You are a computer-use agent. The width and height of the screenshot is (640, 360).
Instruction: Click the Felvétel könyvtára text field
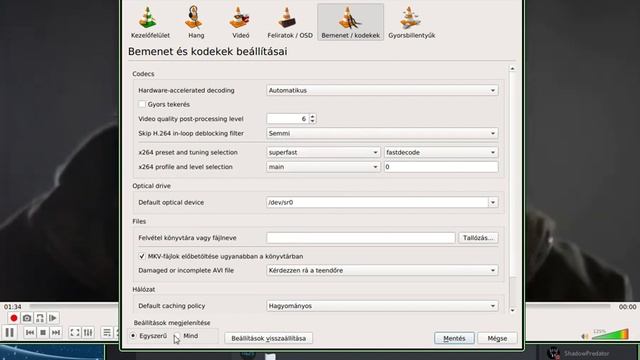pos(361,238)
